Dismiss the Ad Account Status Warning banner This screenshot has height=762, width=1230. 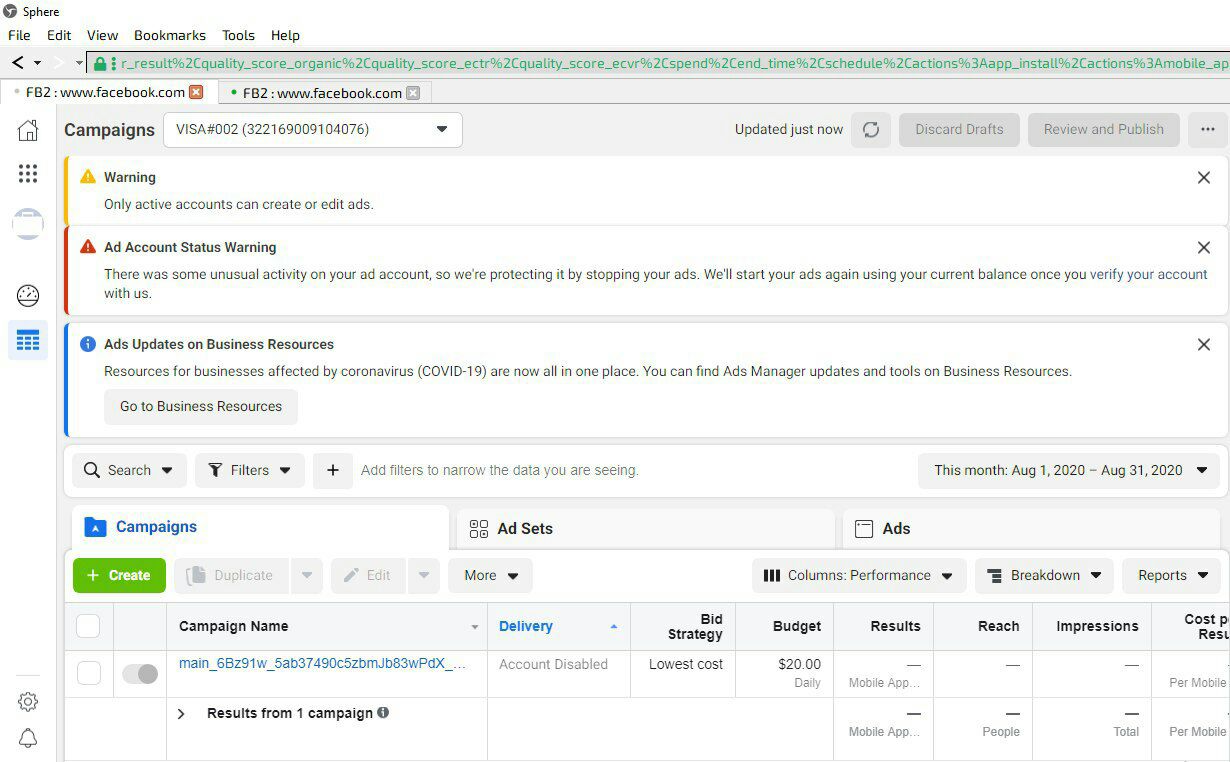pos(1204,247)
